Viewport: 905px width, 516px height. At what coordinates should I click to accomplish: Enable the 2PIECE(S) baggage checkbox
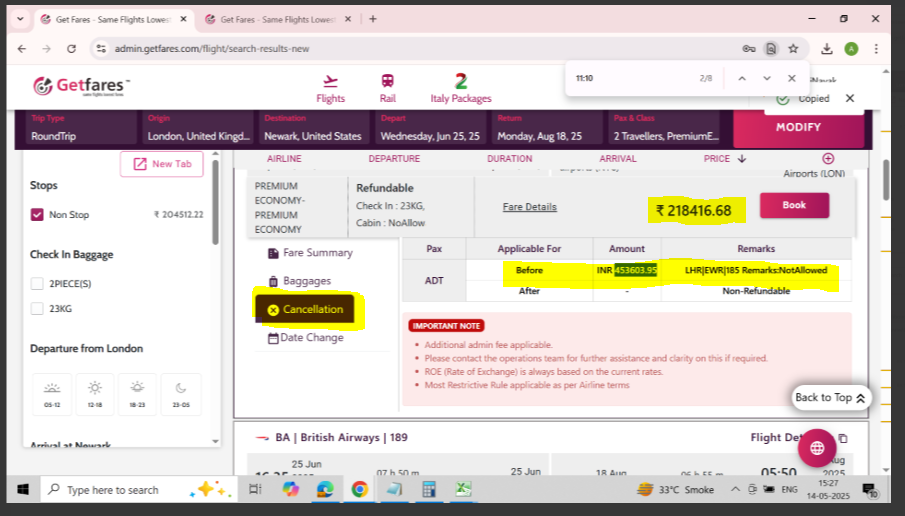click(37, 283)
